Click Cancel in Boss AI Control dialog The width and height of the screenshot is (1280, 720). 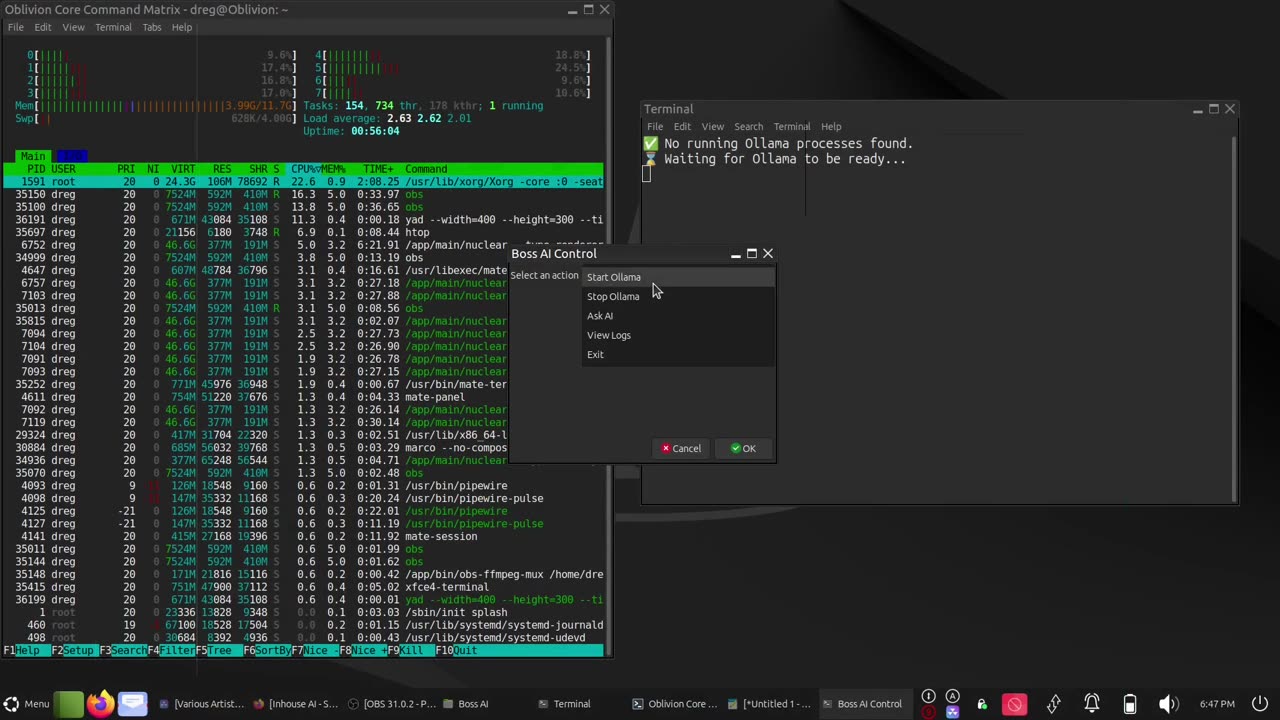[x=681, y=448]
